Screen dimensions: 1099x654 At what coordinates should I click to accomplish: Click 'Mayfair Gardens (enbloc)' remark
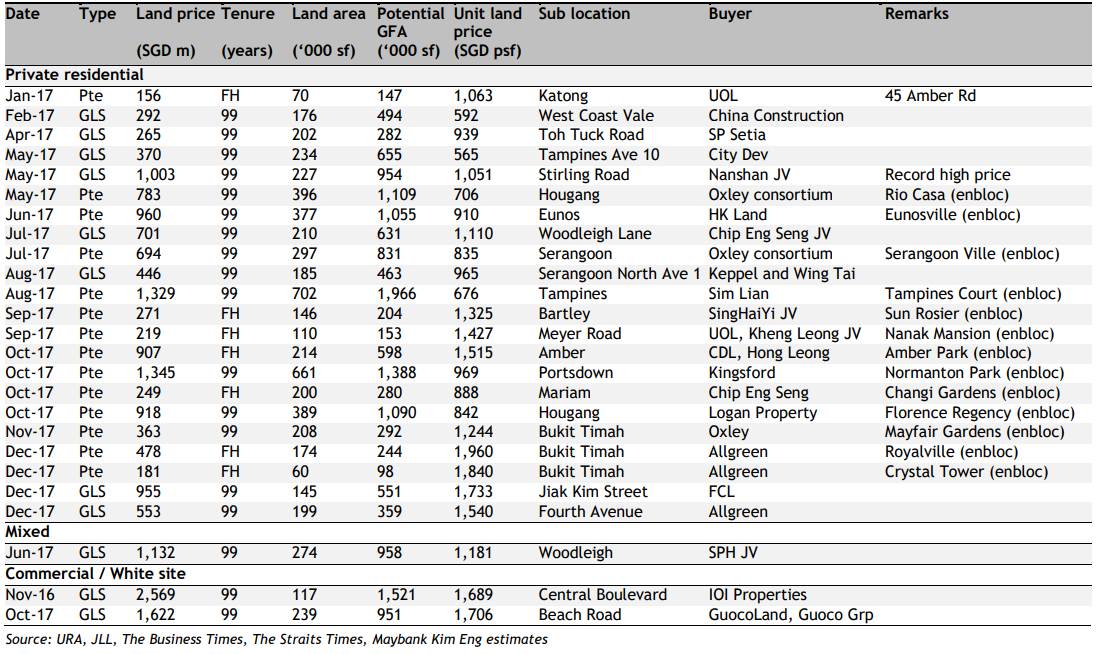pos(974,432)
